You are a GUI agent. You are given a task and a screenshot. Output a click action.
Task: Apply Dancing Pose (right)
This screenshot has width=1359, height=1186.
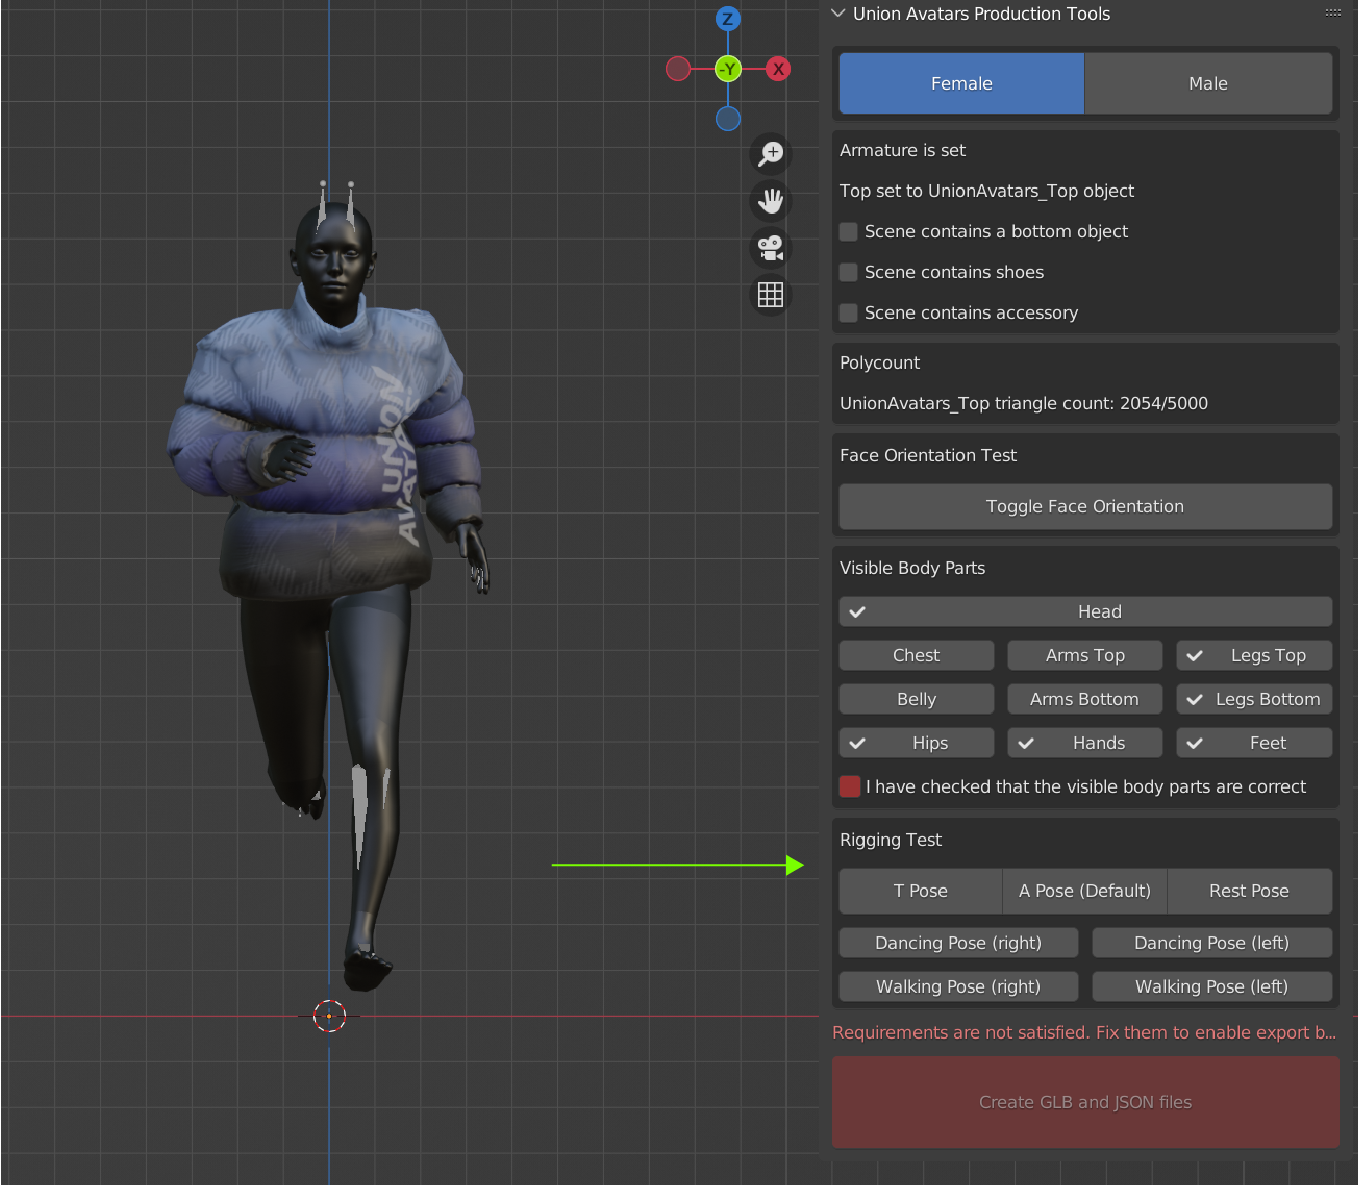click(x=959, y=944)
